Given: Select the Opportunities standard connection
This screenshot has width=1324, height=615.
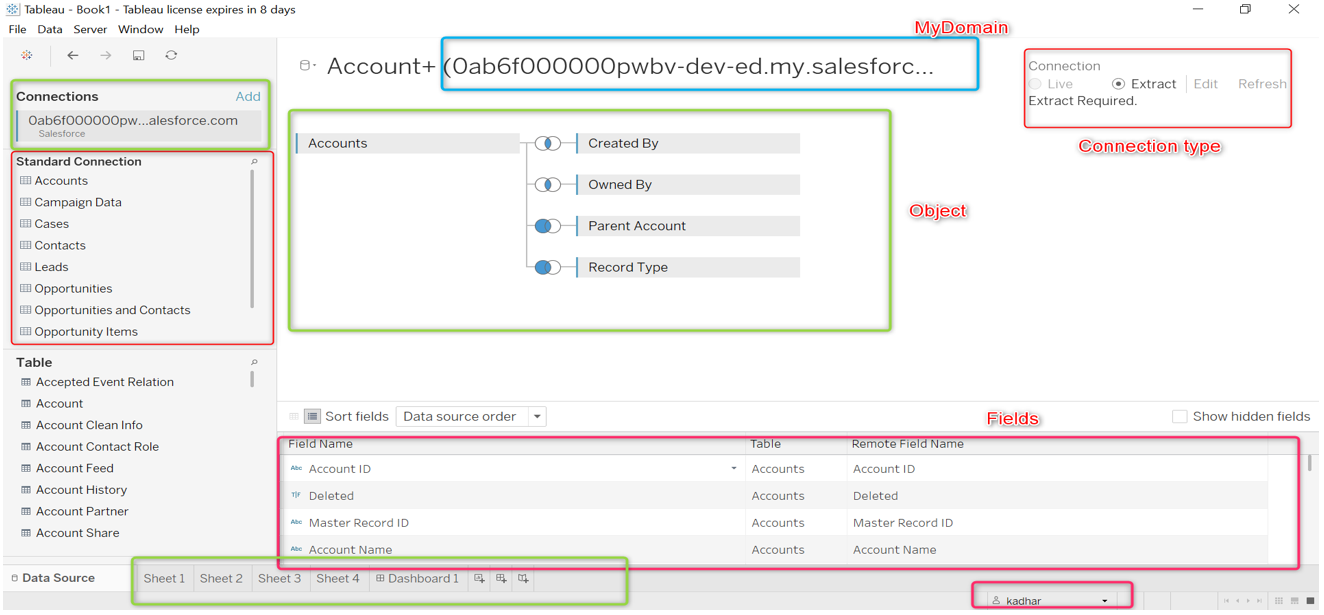Looking at the screenshot, I should (x=73, y=288).
